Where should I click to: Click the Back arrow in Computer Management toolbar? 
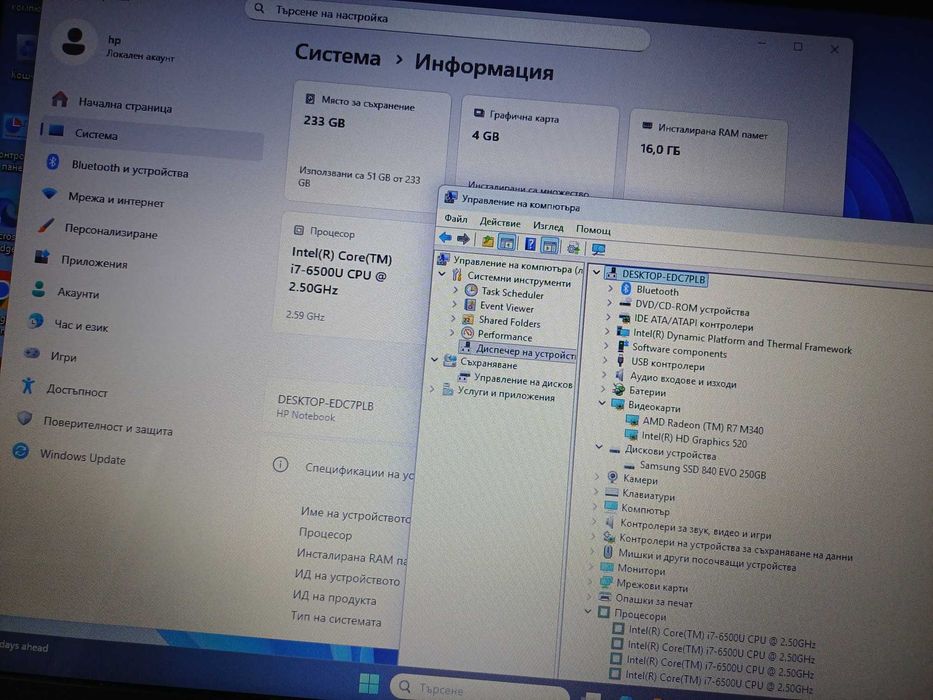click(445, 238)
